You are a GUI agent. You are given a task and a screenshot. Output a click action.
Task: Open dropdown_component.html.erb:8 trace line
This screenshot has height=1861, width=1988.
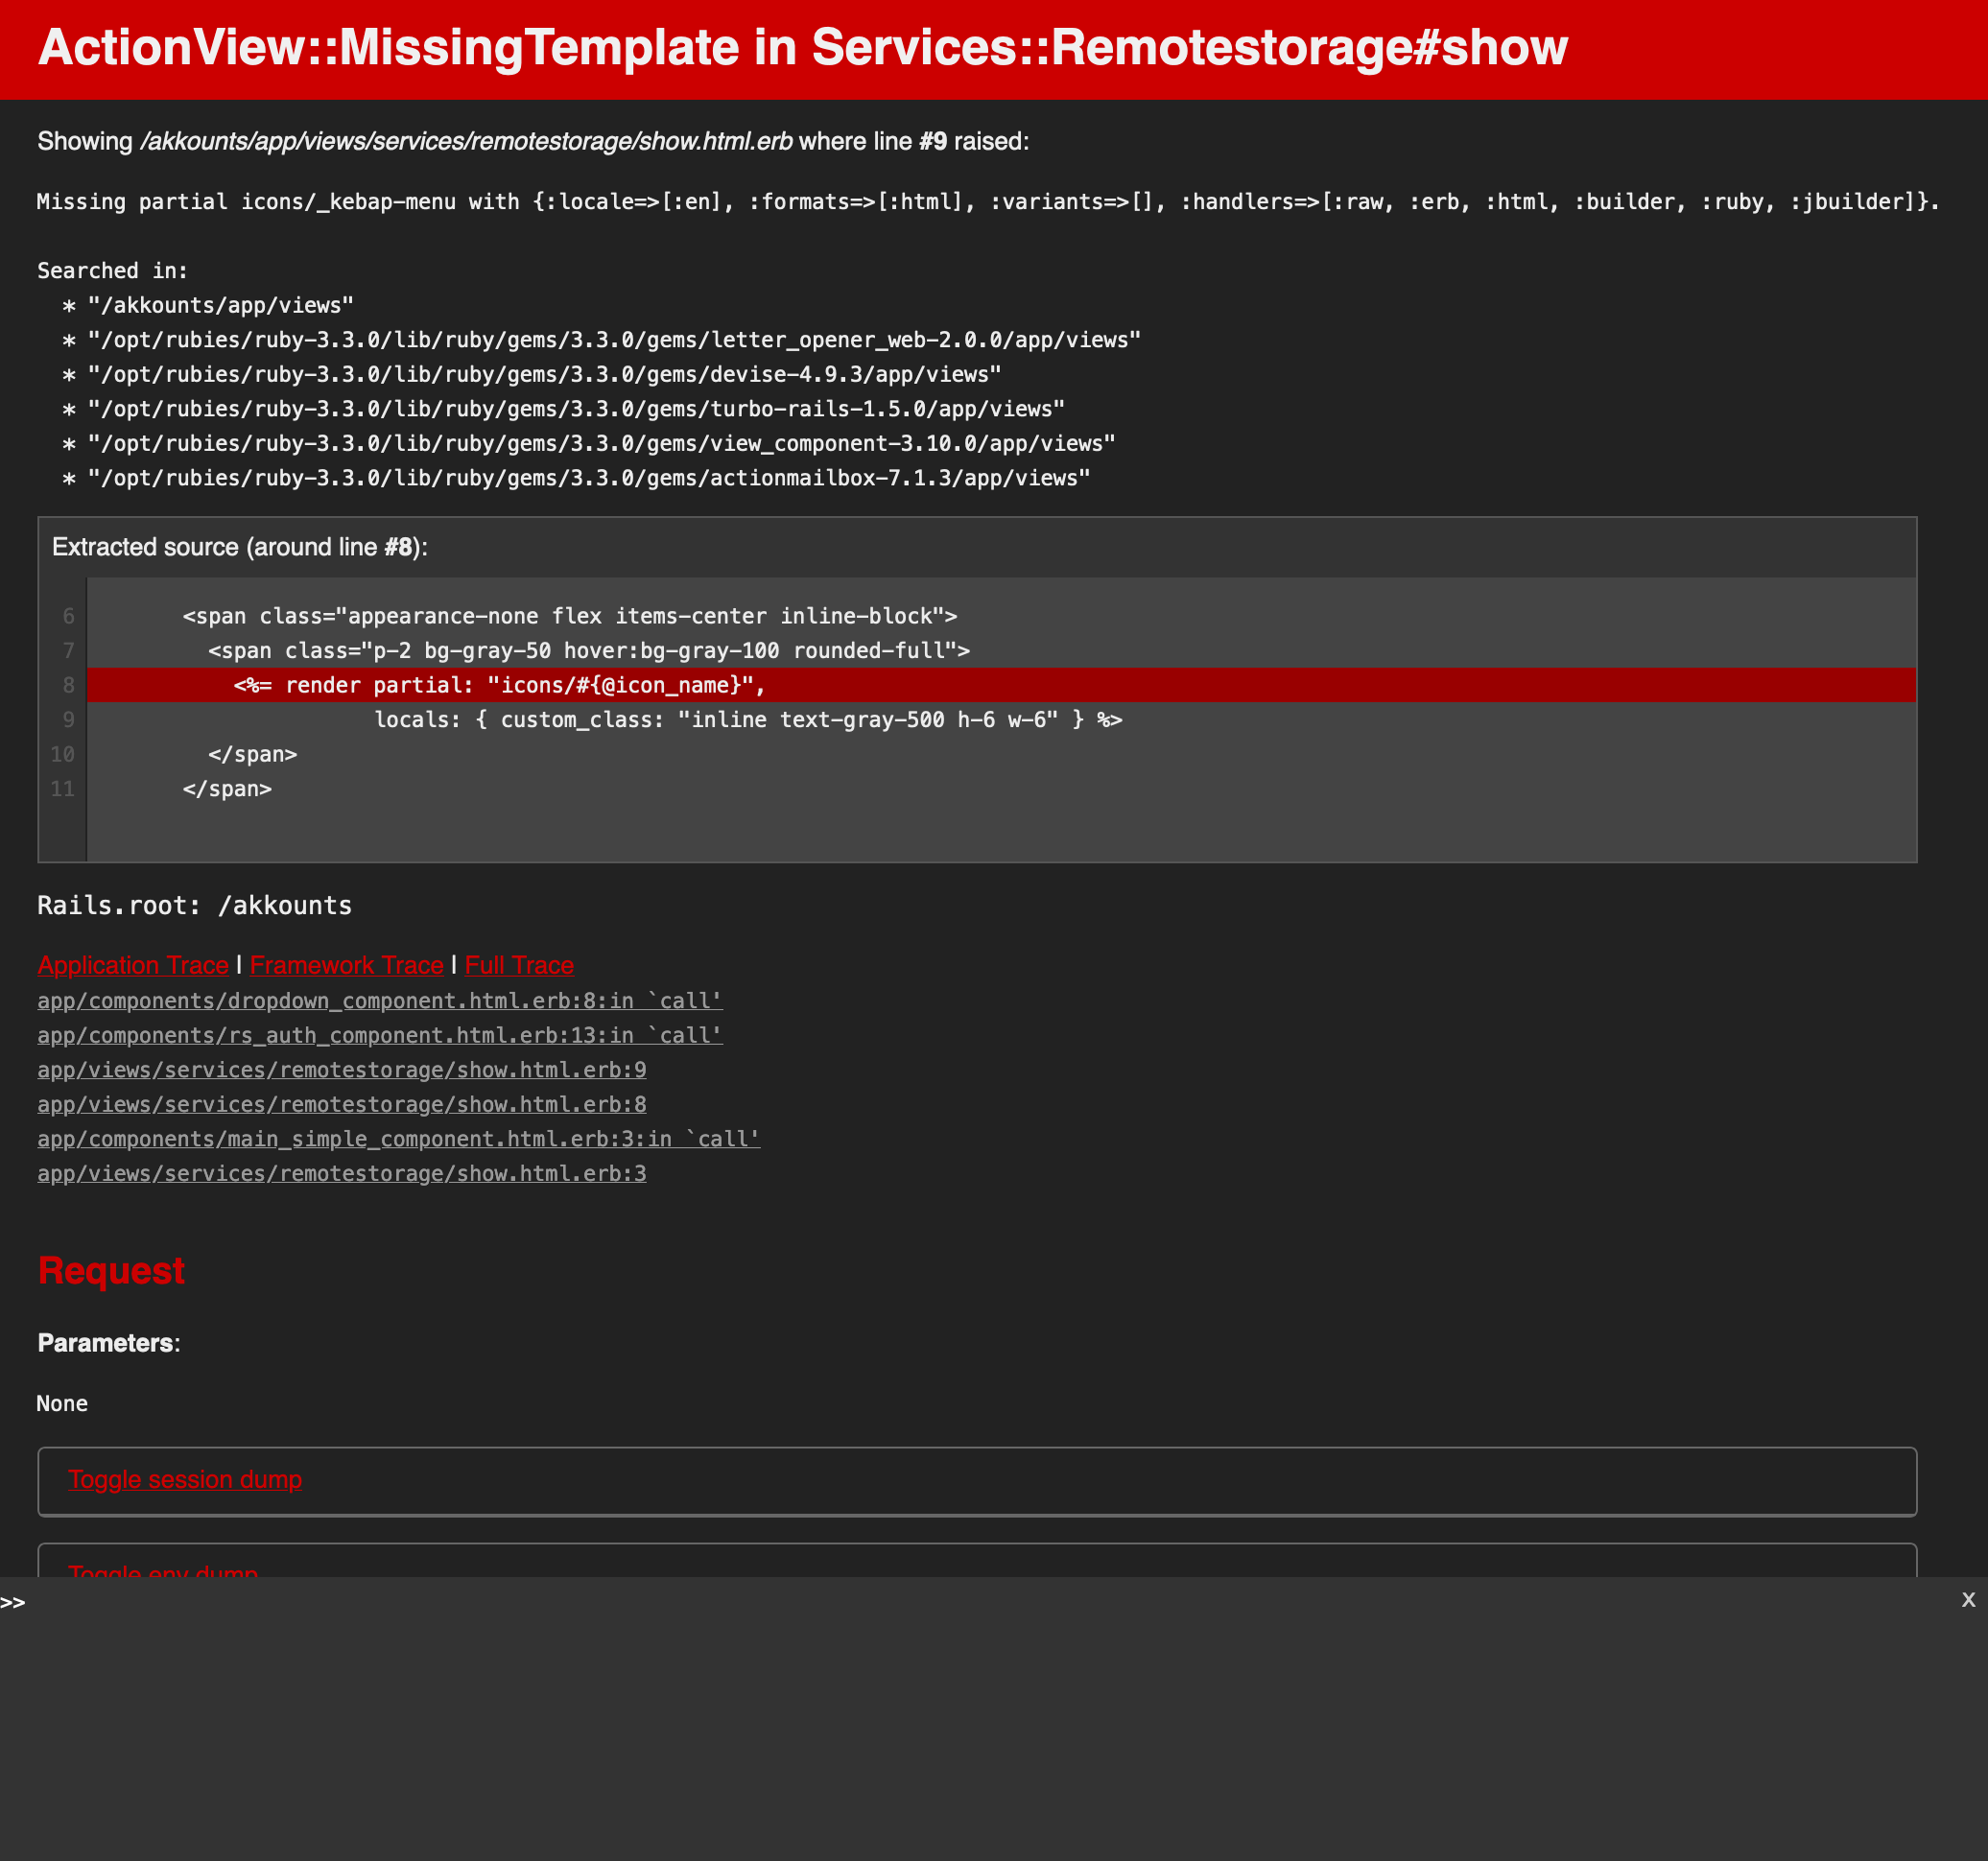380,1001
